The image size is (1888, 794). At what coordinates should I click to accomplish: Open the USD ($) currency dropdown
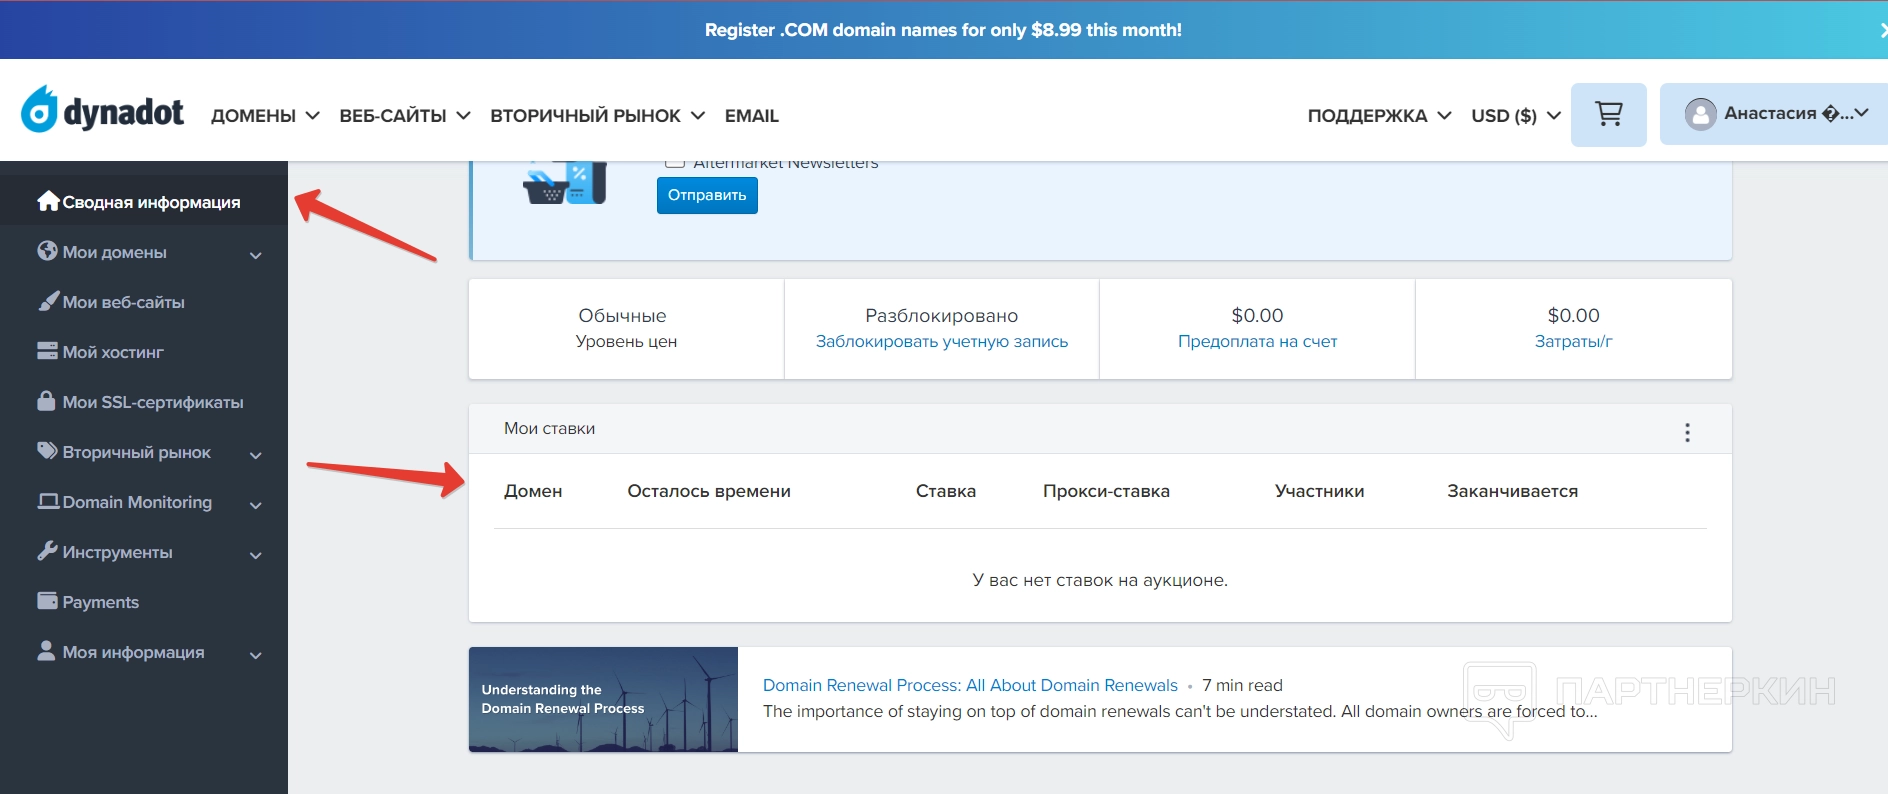(x=1515, y=116)
